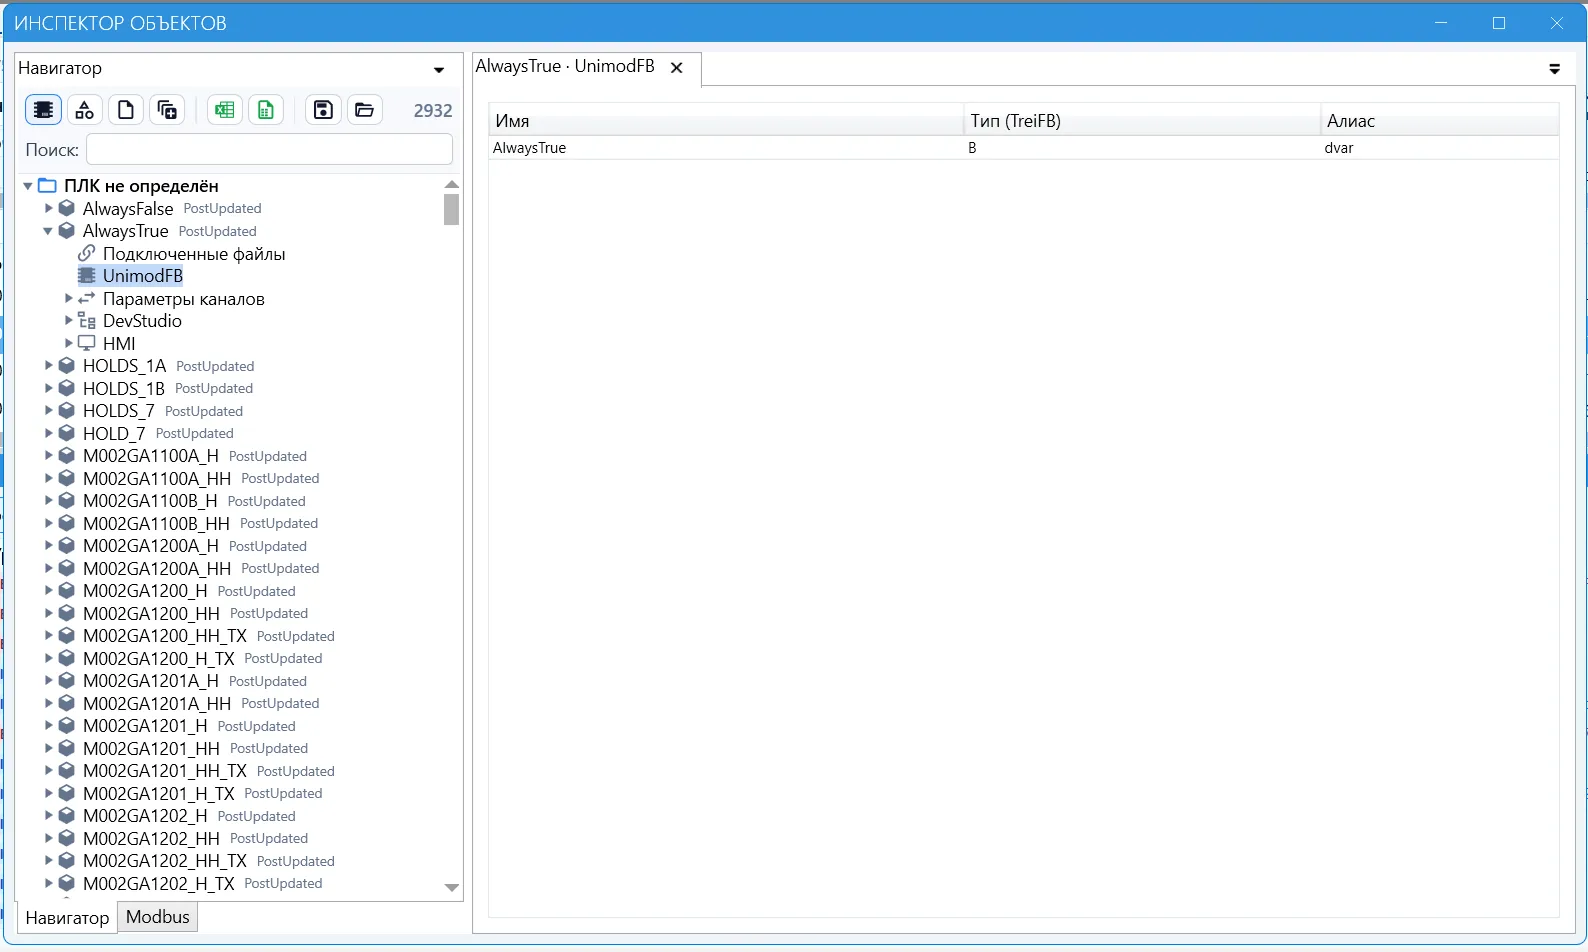Switch to the Modbus tab

pyautogui.click(x=158, y=917)
